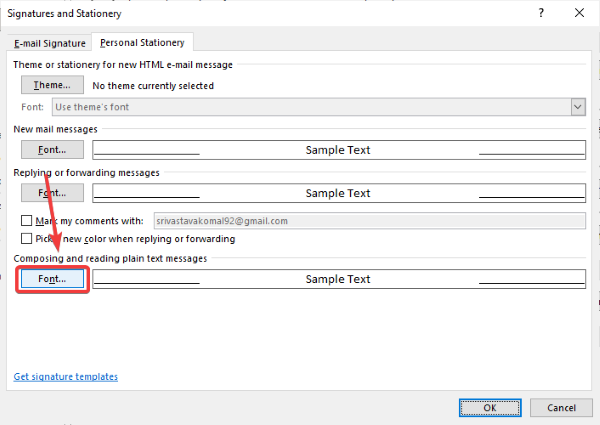Click the reply/forward Sample Text preview
This screenshot has width=600, height=425.
338,193
